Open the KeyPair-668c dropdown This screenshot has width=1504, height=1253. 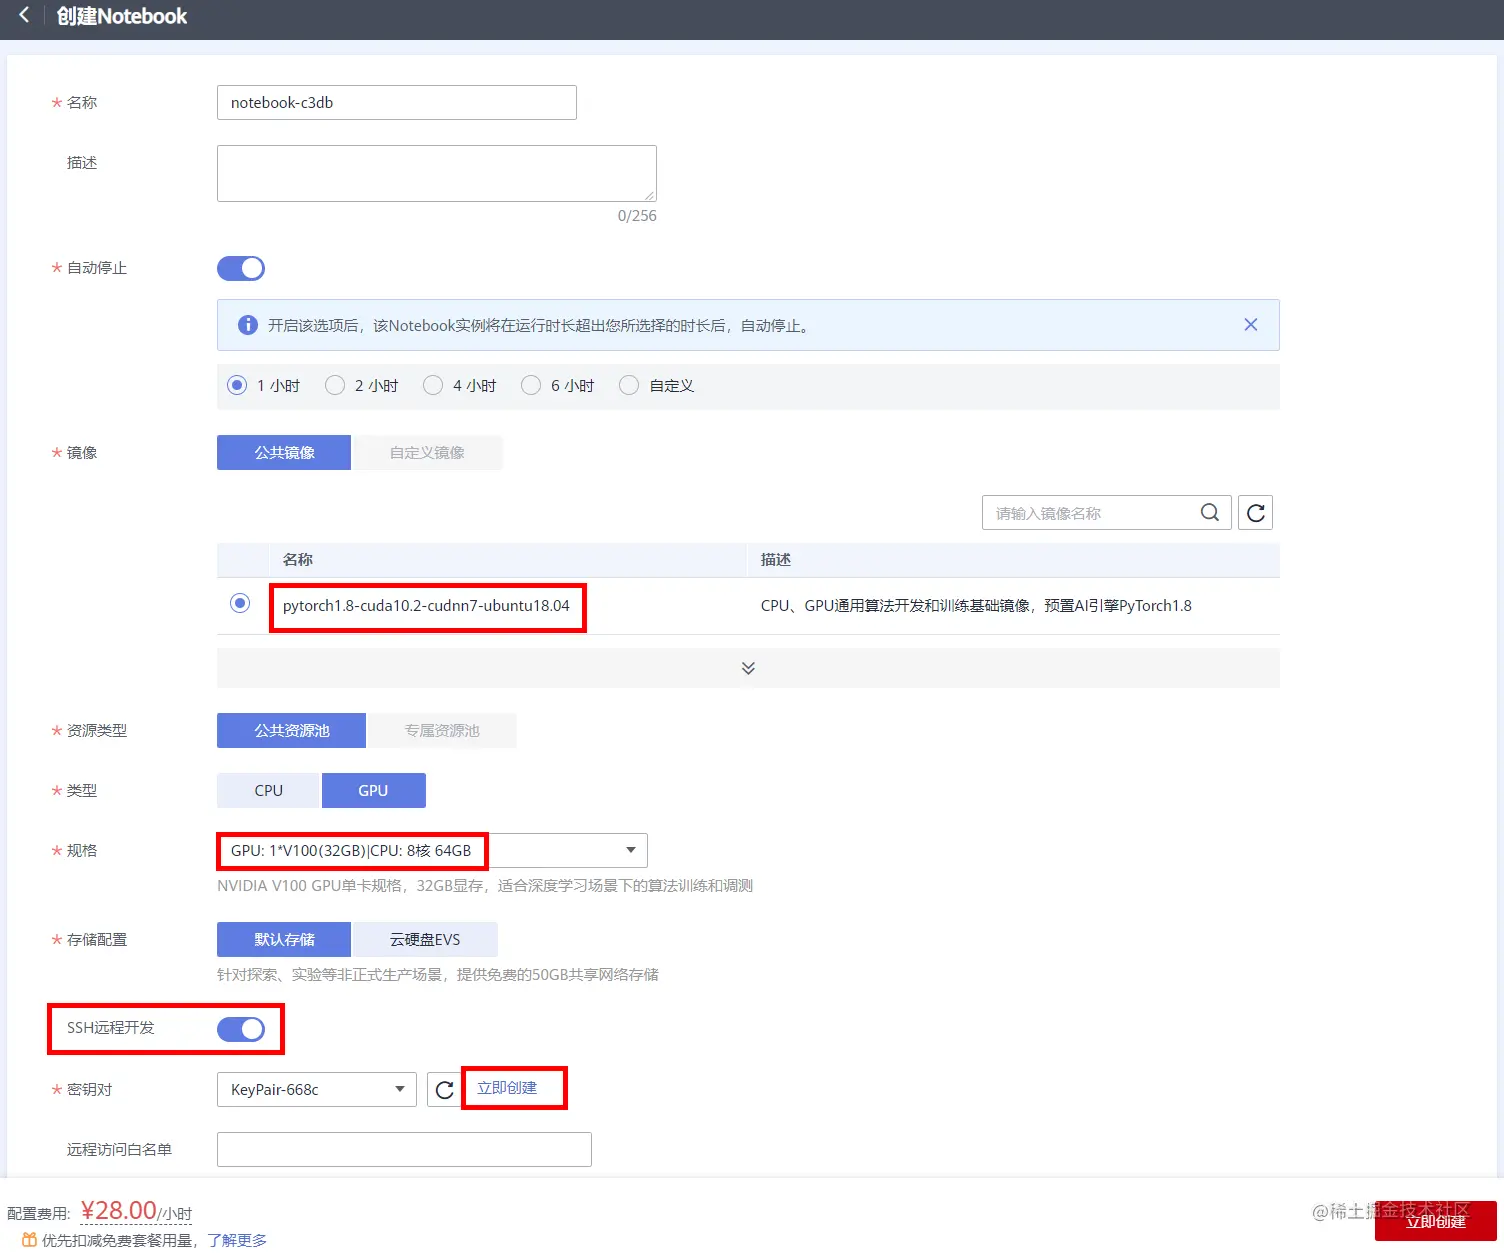point(317,1090)
